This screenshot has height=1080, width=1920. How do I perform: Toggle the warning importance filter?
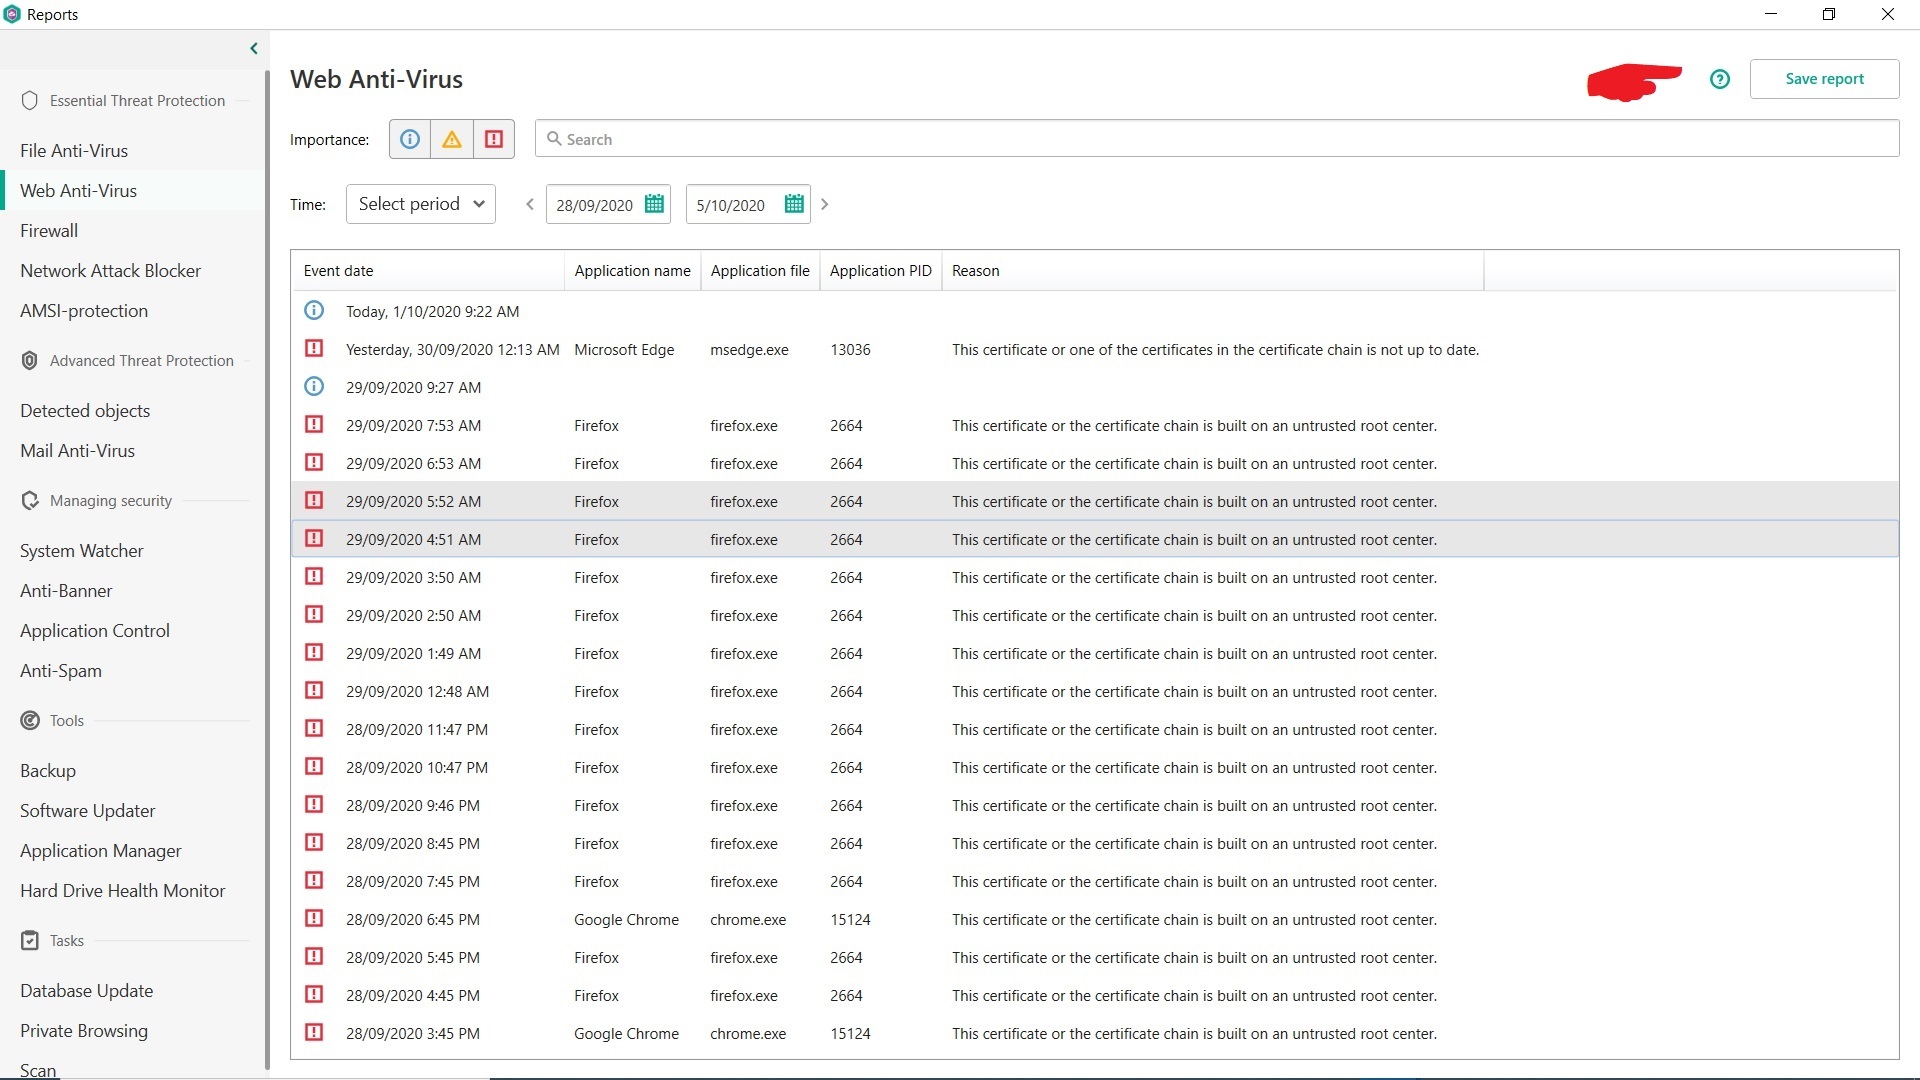pyautogui.click(x=452, y=140)
